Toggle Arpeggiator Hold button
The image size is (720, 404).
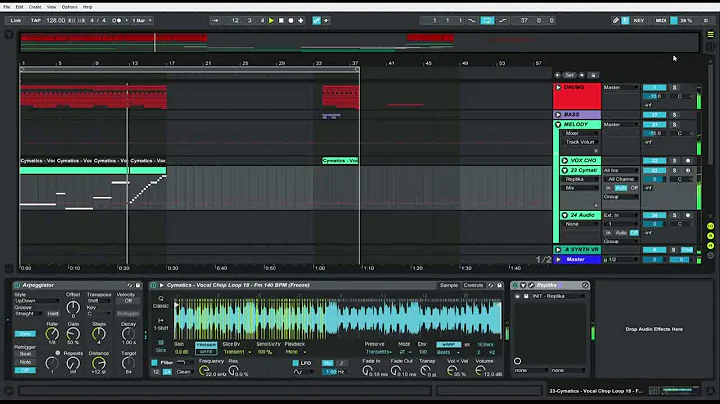coord(53,314)
